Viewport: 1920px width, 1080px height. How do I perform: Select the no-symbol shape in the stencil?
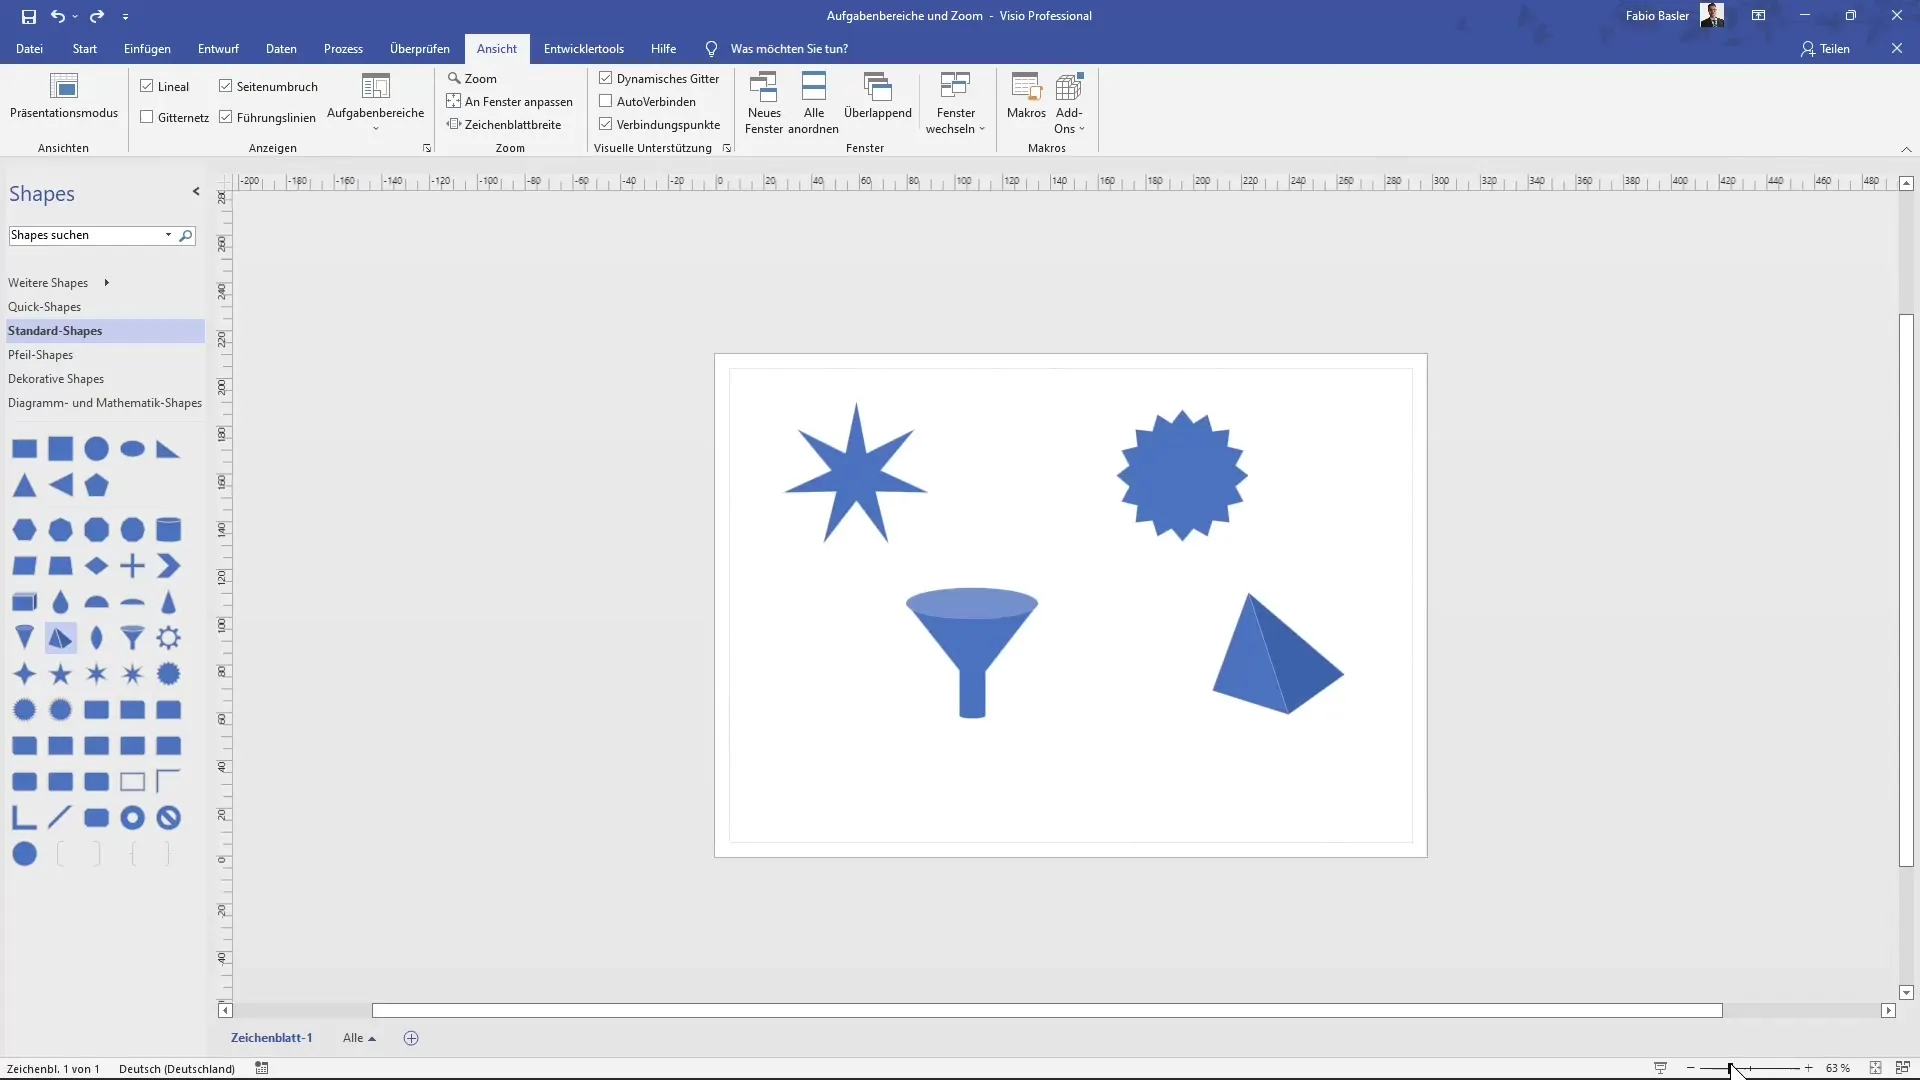coord(169,817)
